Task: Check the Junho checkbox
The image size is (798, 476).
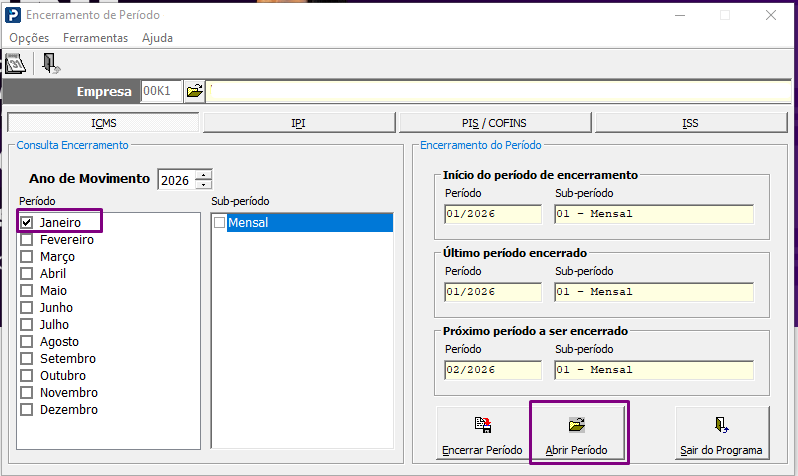Action: [x=27, y=307]
